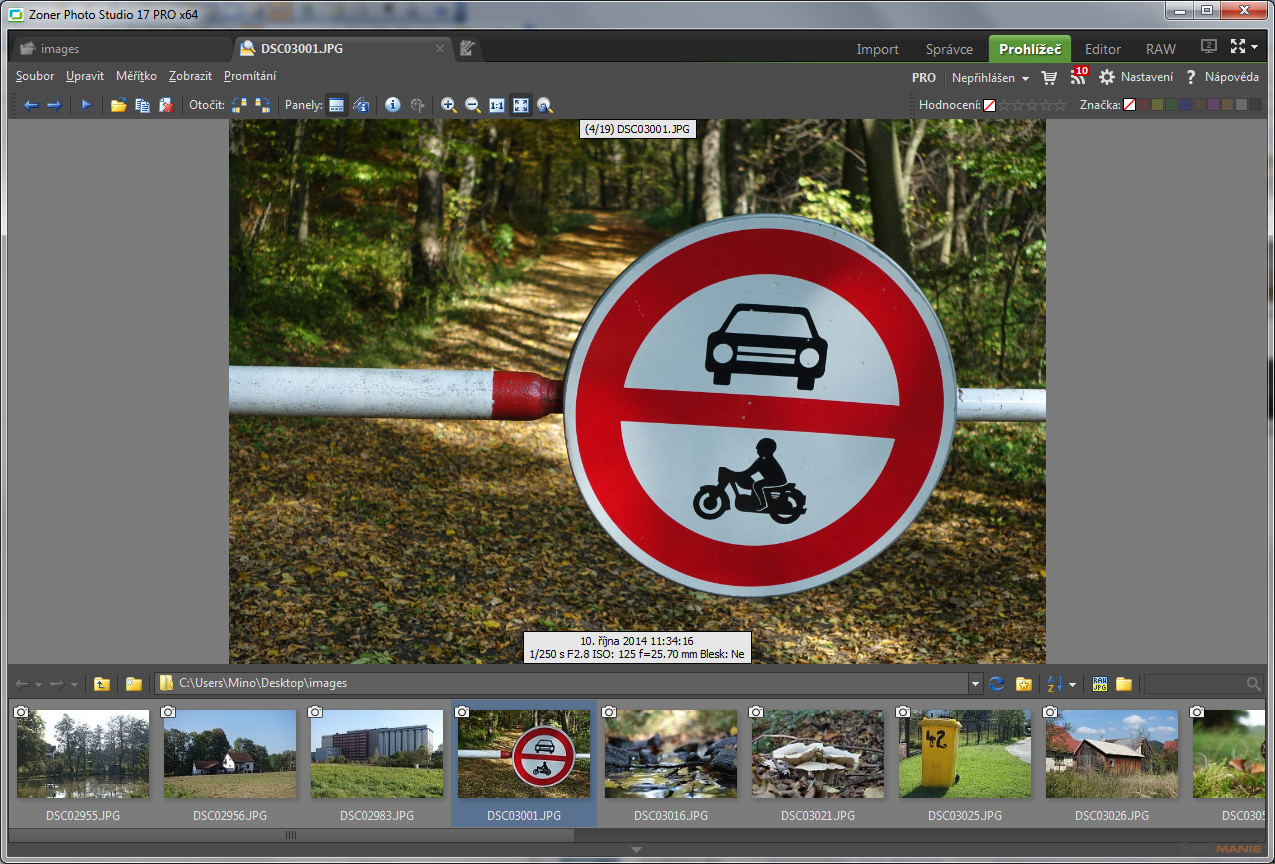The width and height of the screenshot is (1275, 864).
Task: Go to next image with right arrow
Action: pos(54,105)
